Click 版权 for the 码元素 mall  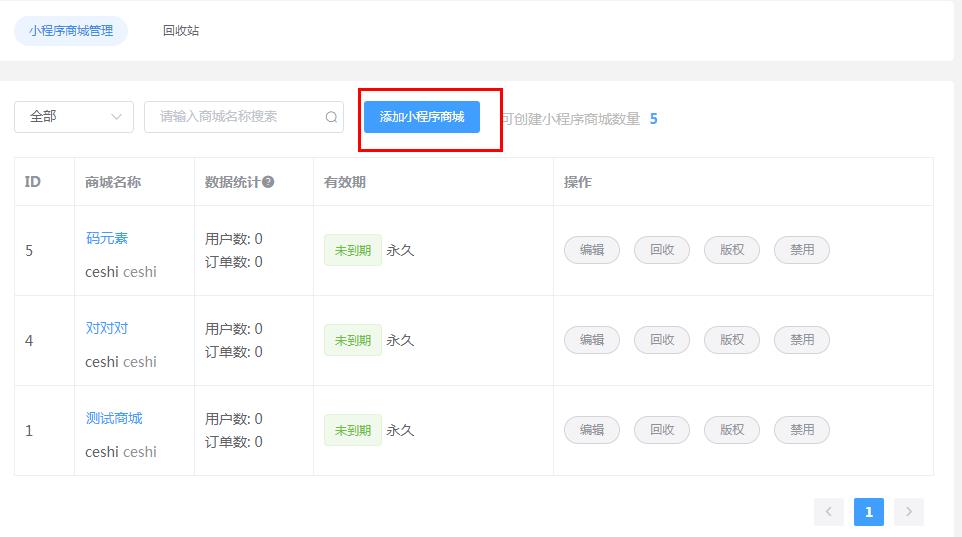point(732,250)
